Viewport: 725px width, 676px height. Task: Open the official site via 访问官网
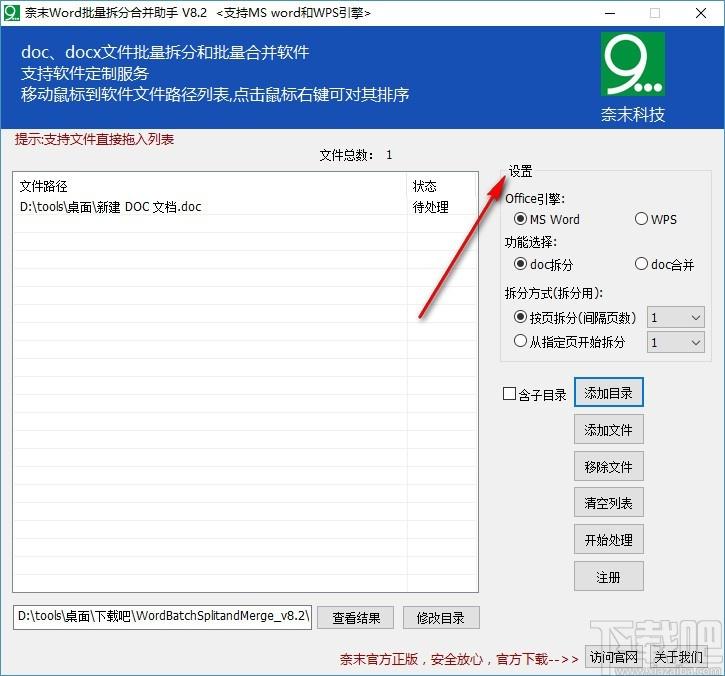pyautogui.click(x=614, y=657)
